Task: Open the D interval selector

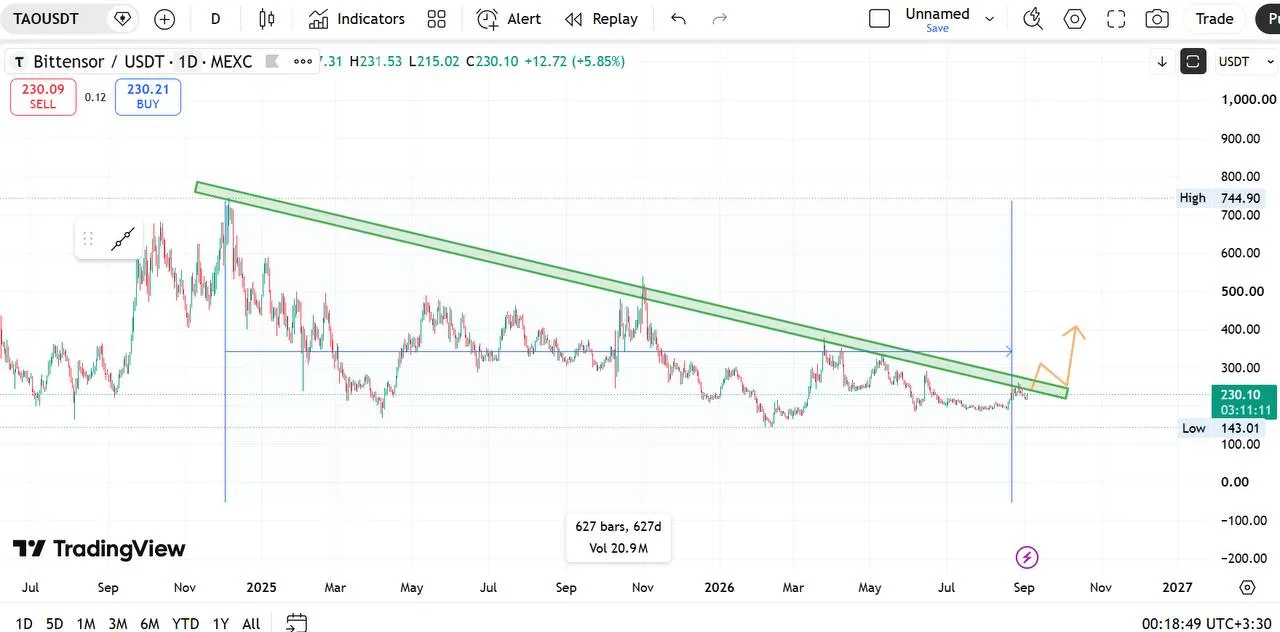Action: click(x=216, y=19)
